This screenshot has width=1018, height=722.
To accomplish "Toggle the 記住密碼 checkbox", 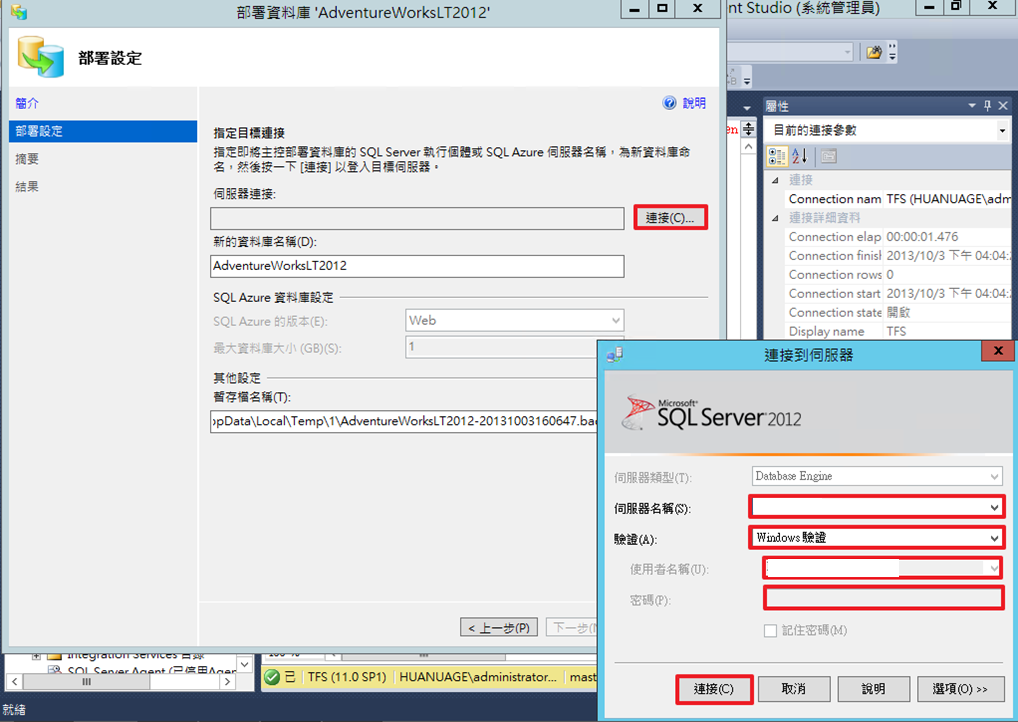I will click(771, 630).
